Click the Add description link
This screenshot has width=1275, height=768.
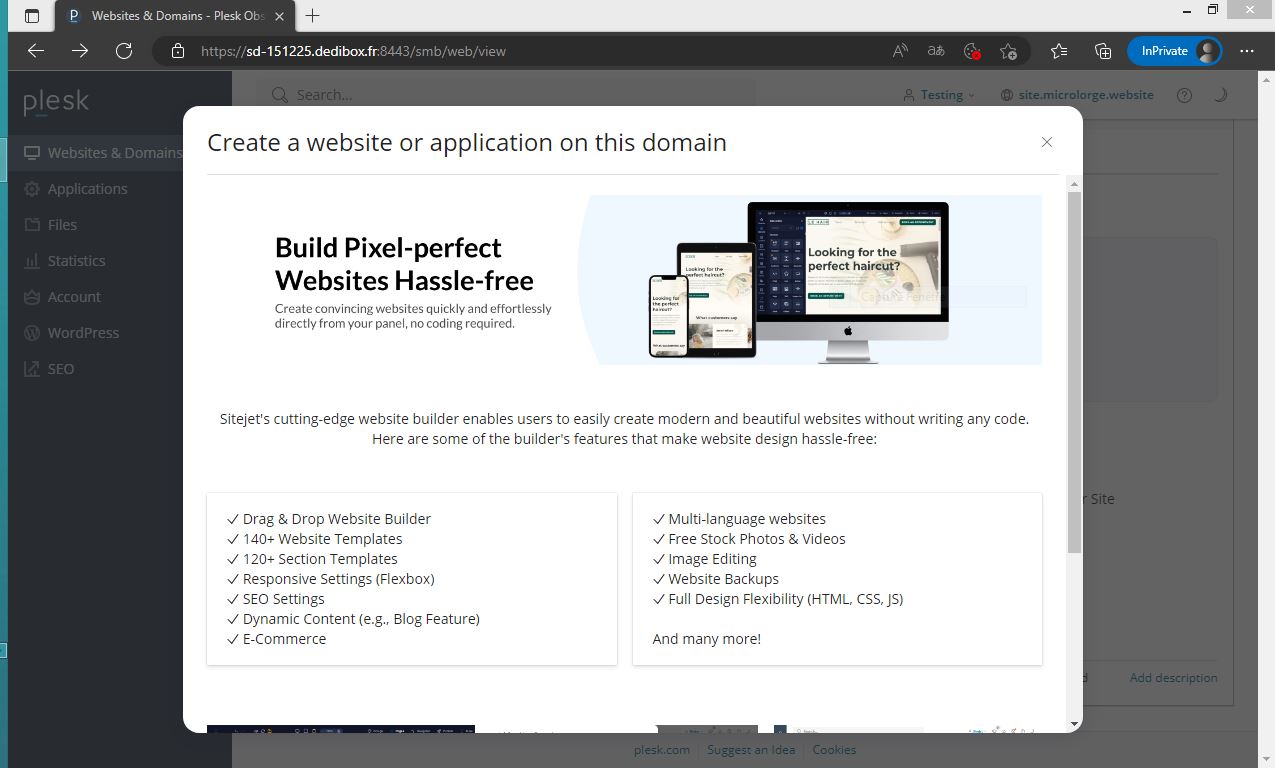pos(1173,678)
